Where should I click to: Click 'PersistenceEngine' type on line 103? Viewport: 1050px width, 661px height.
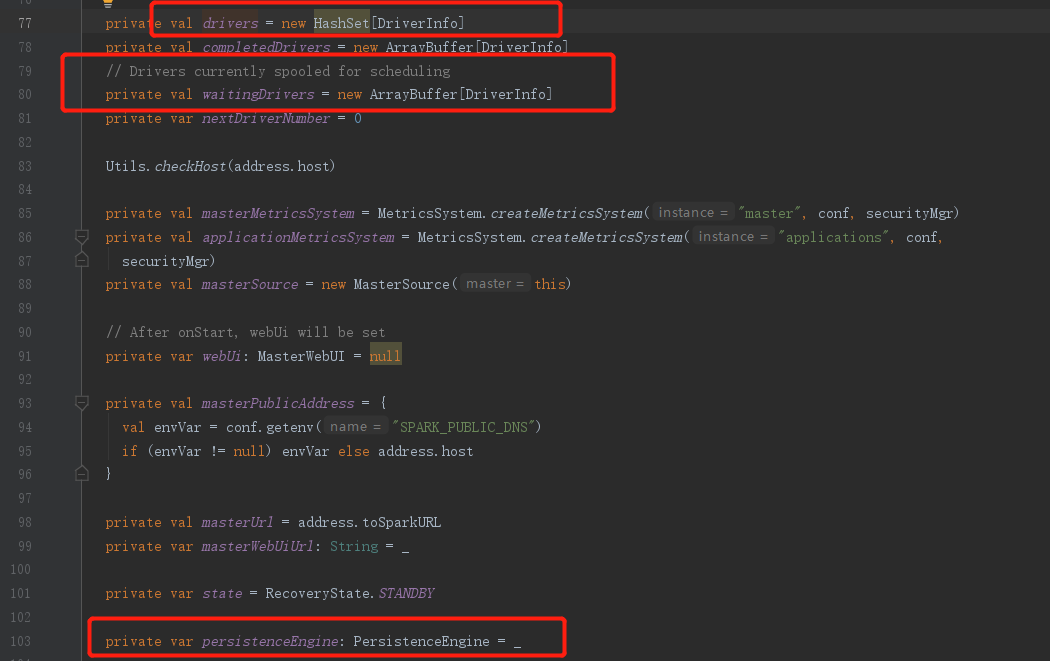421,642
